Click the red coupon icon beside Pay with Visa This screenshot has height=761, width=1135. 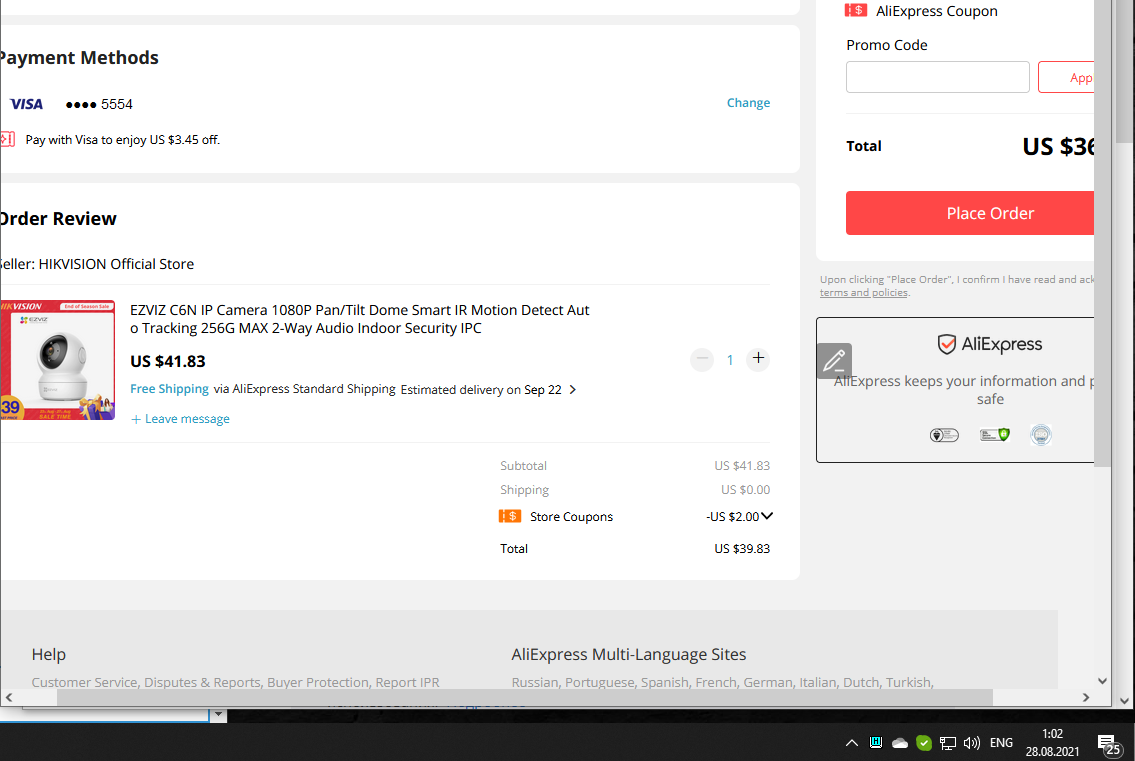[7, 139]
